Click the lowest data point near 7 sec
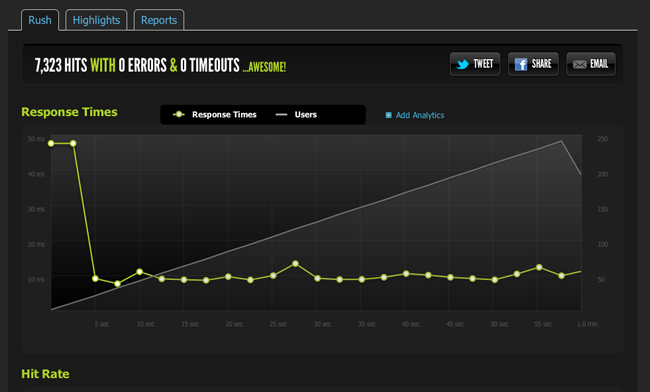This screenshot has width=650, height=392. [117, 284]
